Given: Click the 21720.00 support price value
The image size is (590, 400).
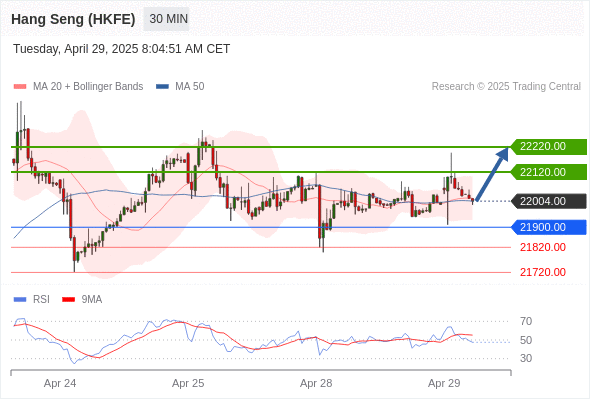Looking at the screenshot, I should tap(543, 272).
